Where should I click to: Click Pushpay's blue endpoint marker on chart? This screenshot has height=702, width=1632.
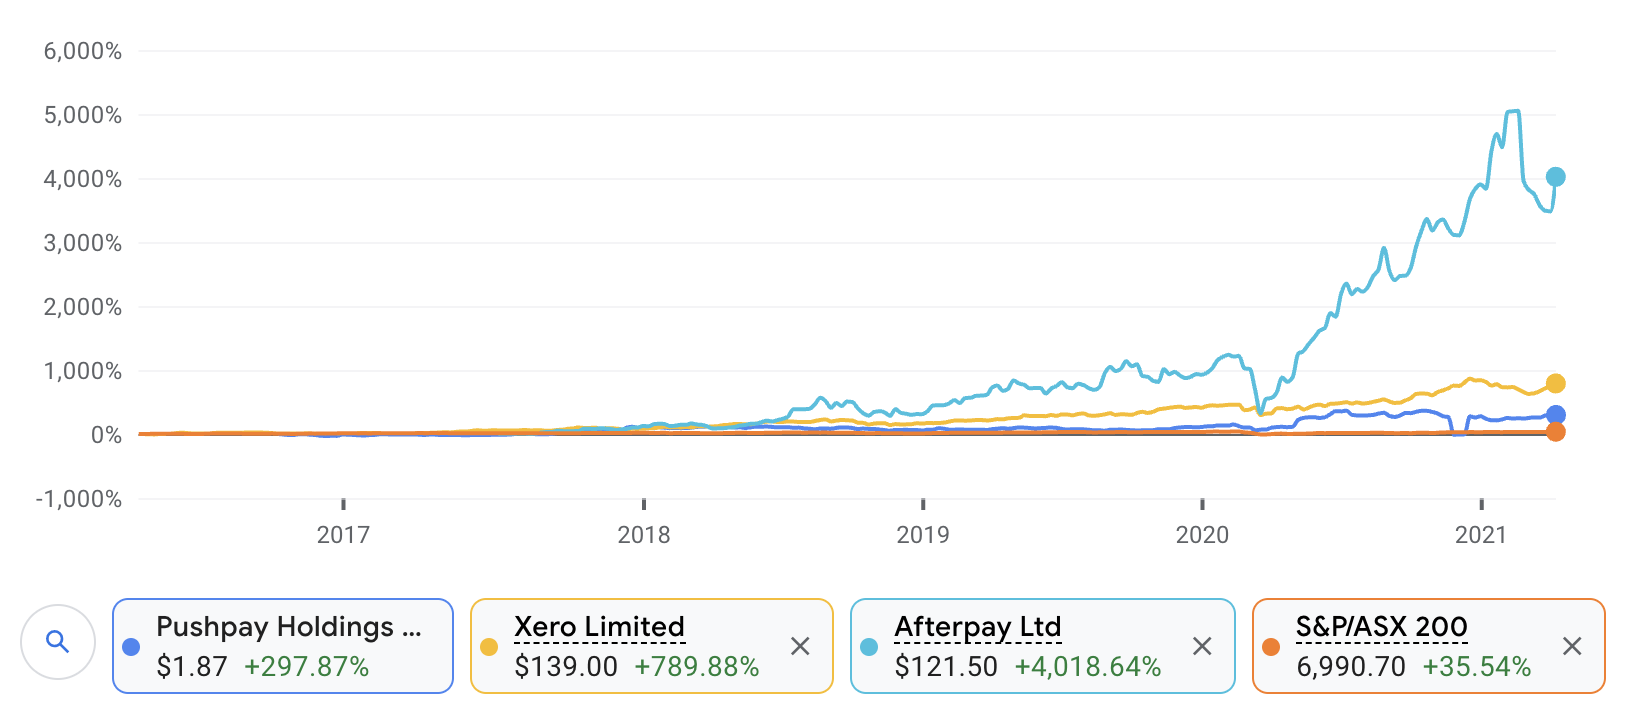click(1555, 415)
